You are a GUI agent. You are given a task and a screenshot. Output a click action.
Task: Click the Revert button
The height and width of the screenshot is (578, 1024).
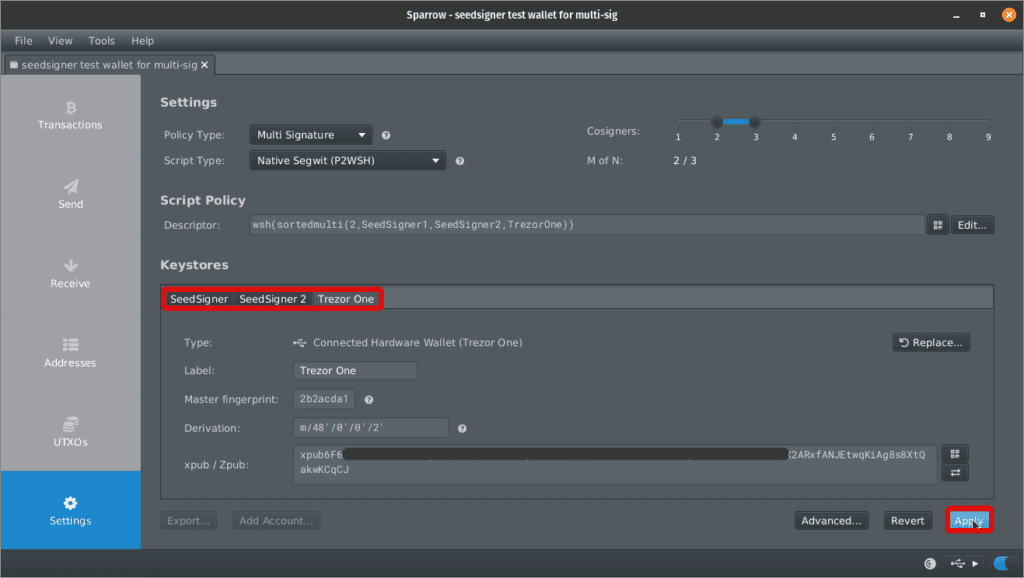click(x=908, y=521)
